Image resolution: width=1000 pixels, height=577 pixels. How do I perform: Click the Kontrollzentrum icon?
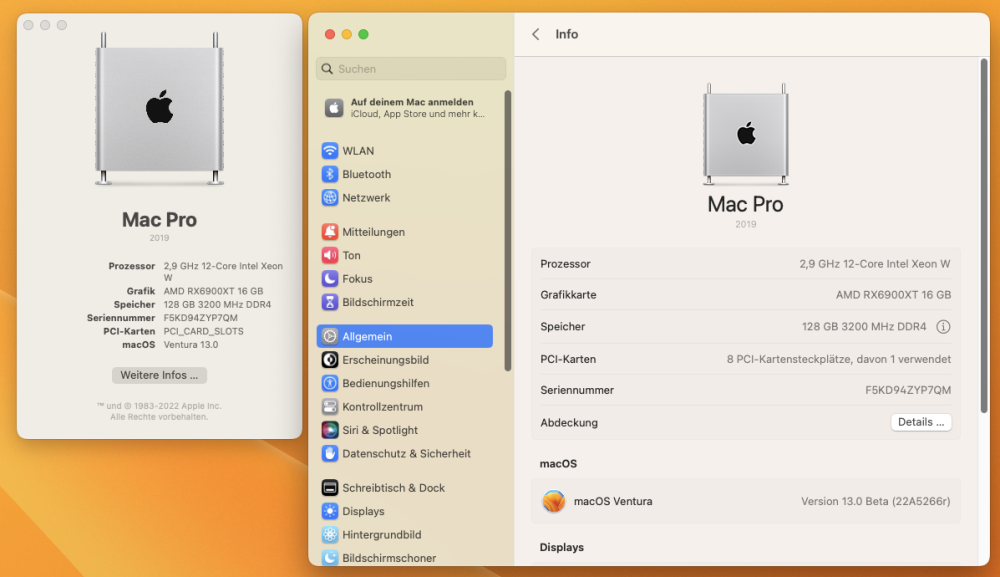[x=330, y=407]
